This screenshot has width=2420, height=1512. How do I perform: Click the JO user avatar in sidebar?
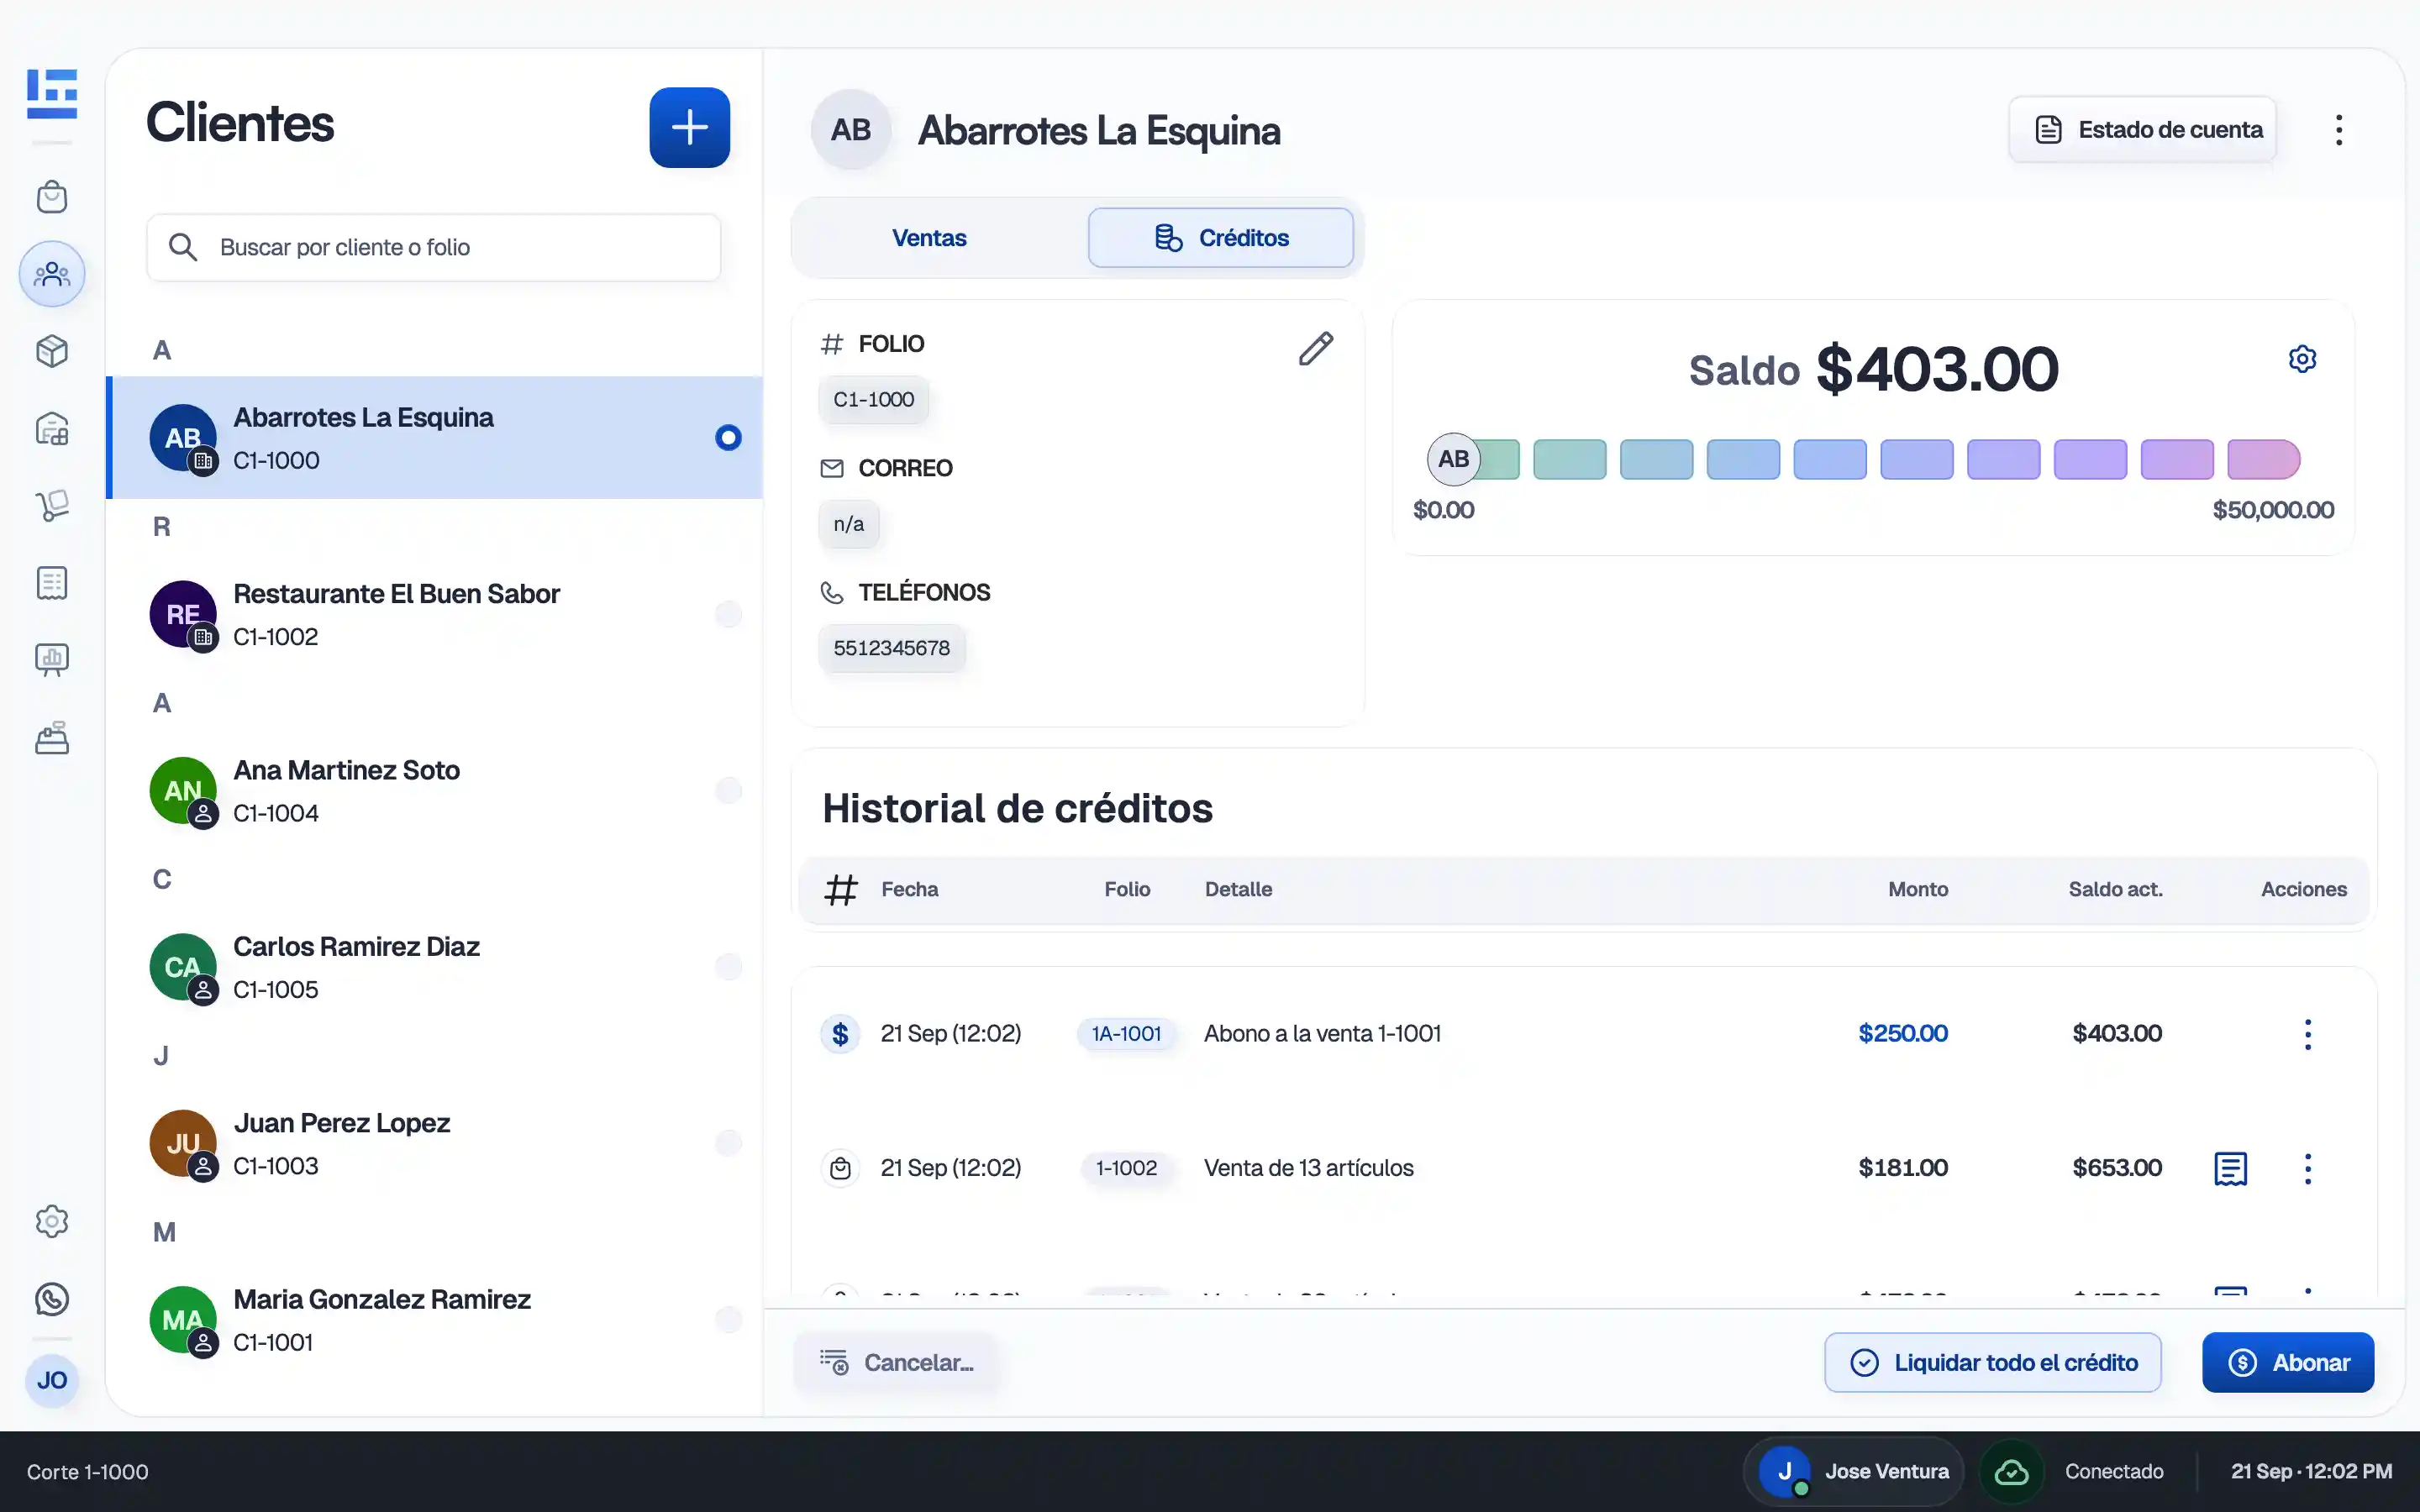(52, 1381)
